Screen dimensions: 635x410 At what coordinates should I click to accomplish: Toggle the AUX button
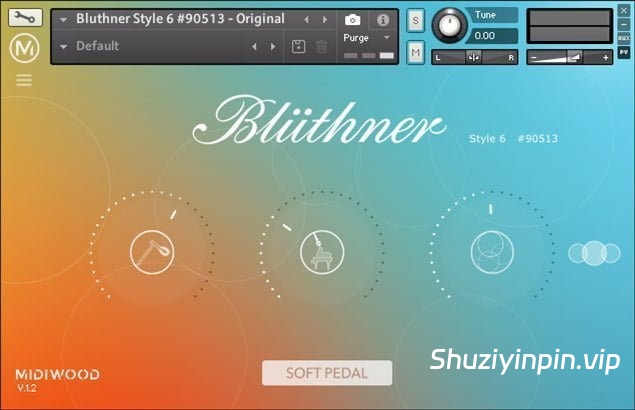click(624, 38)
